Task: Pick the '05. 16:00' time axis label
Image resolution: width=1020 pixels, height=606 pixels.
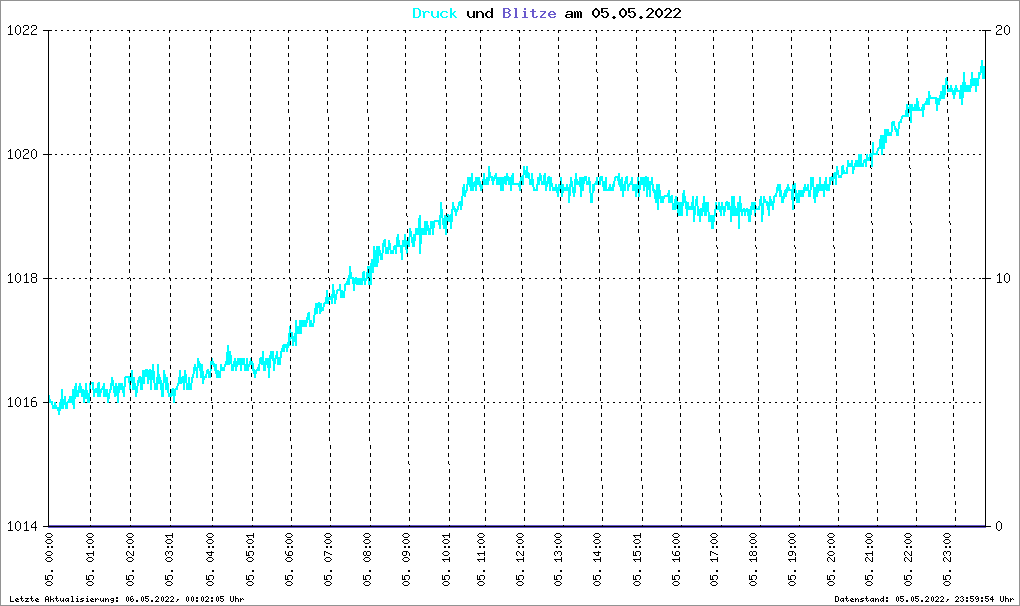Action: click(x=677, y=560)
